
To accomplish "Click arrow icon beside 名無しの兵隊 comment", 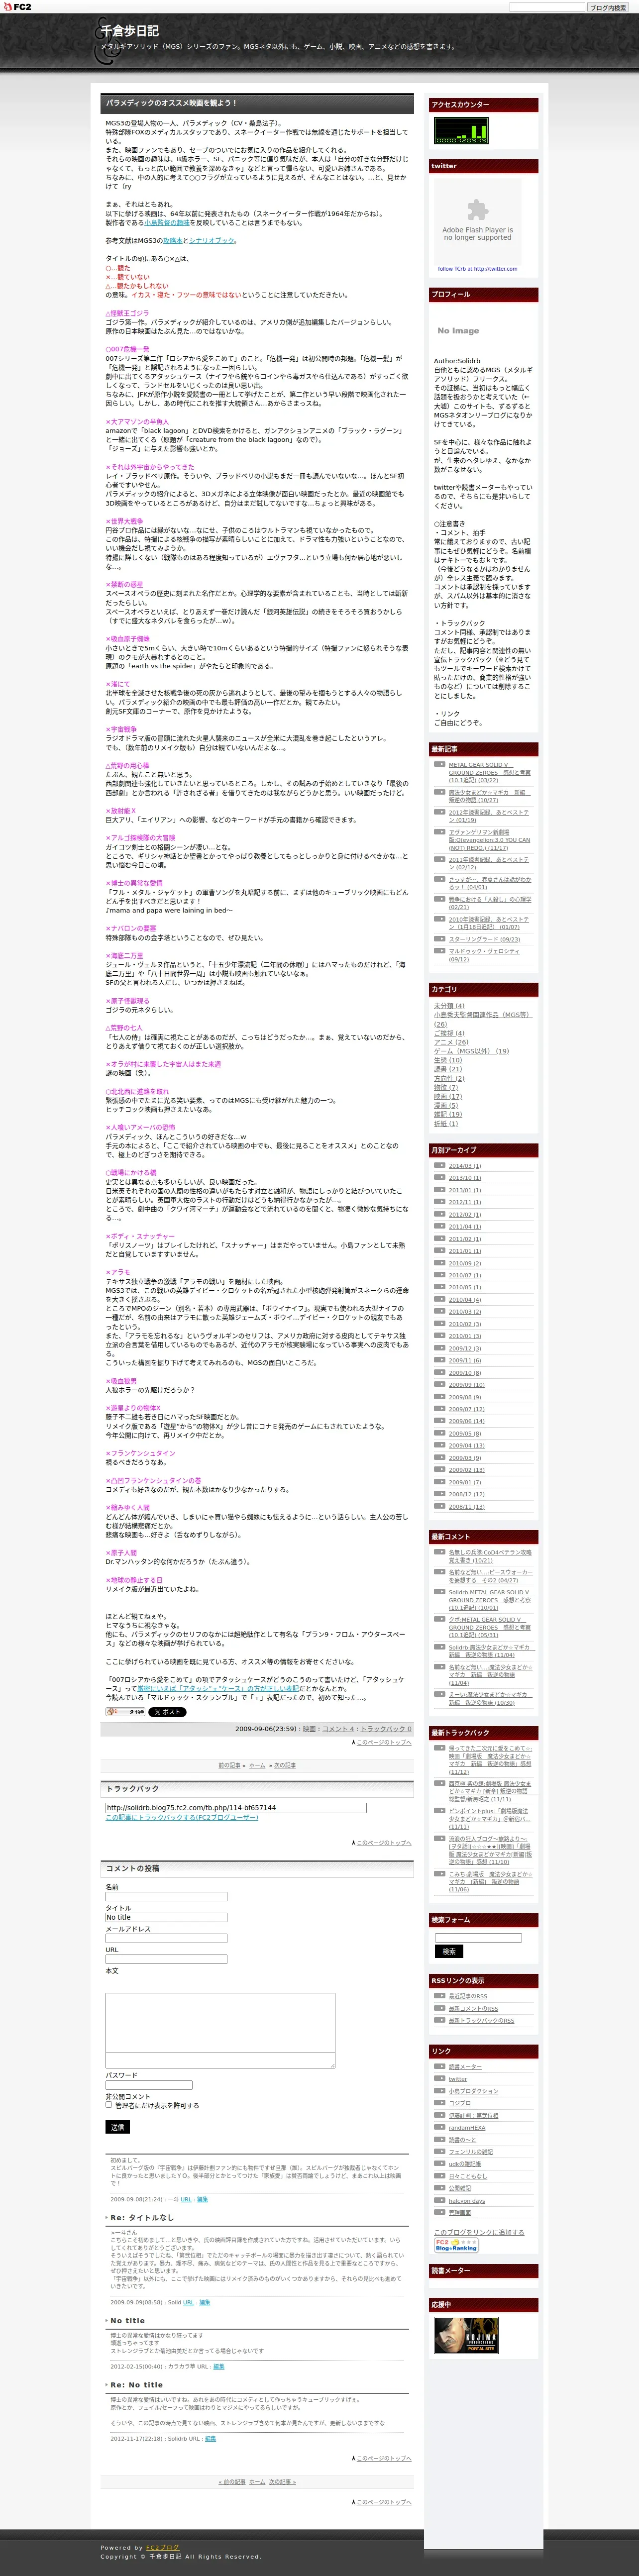I will tap(439, 1552).
